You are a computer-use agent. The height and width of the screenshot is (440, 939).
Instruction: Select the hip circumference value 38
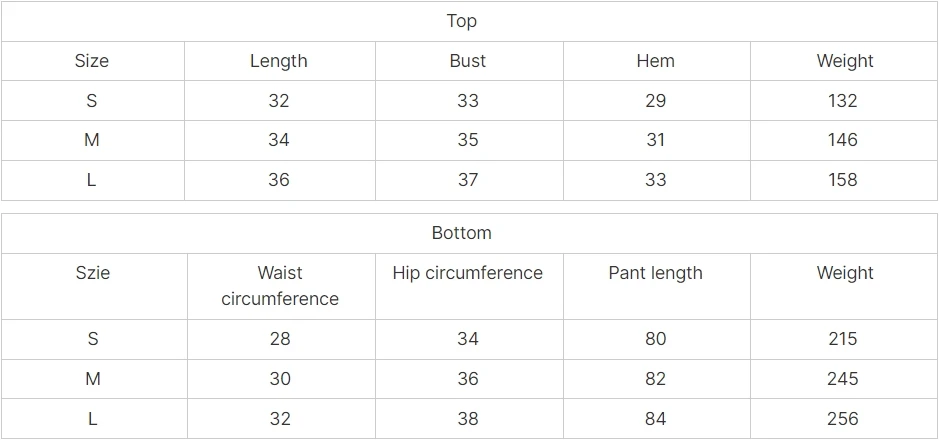(x=468, y=419)
